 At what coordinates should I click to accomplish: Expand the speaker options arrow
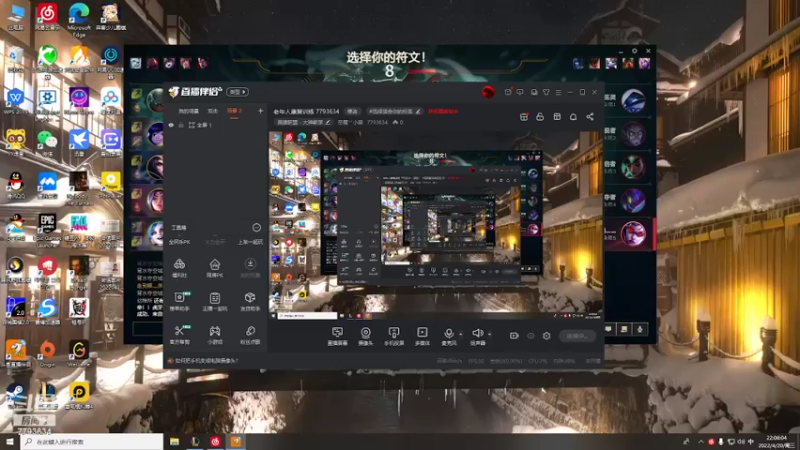click(x=490, y=335)
